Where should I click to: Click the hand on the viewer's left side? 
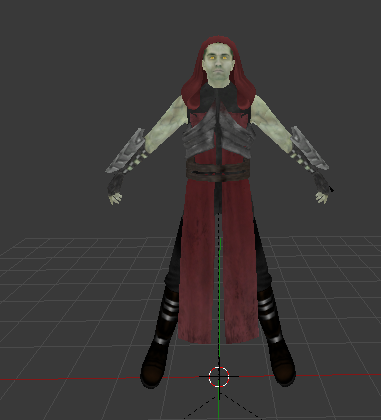(x=115, y=198)
